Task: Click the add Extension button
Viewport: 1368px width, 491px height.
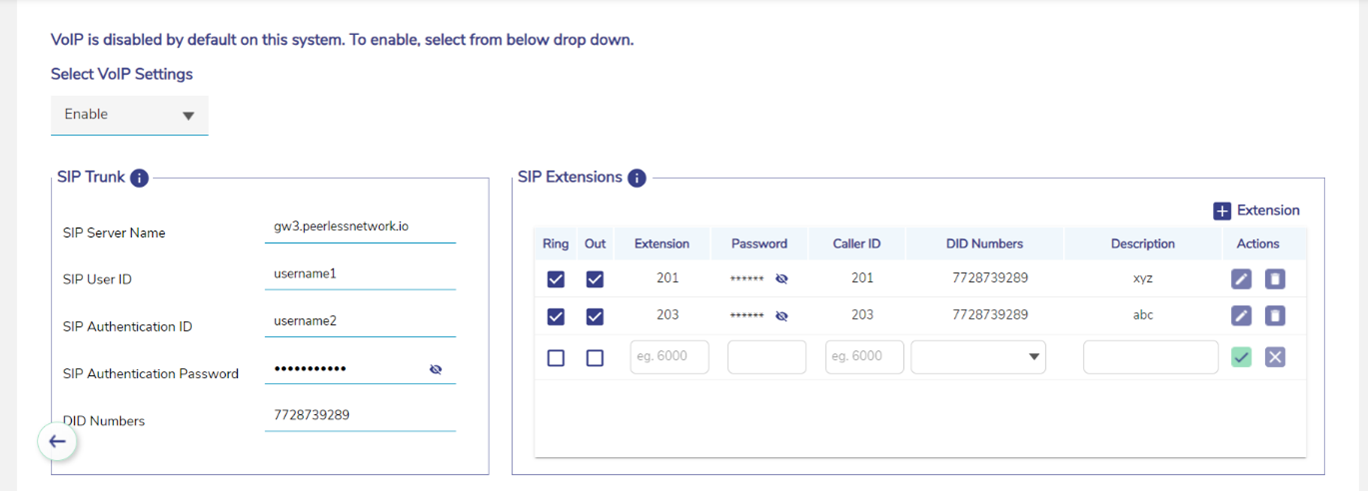Action: pos(1256,211)
